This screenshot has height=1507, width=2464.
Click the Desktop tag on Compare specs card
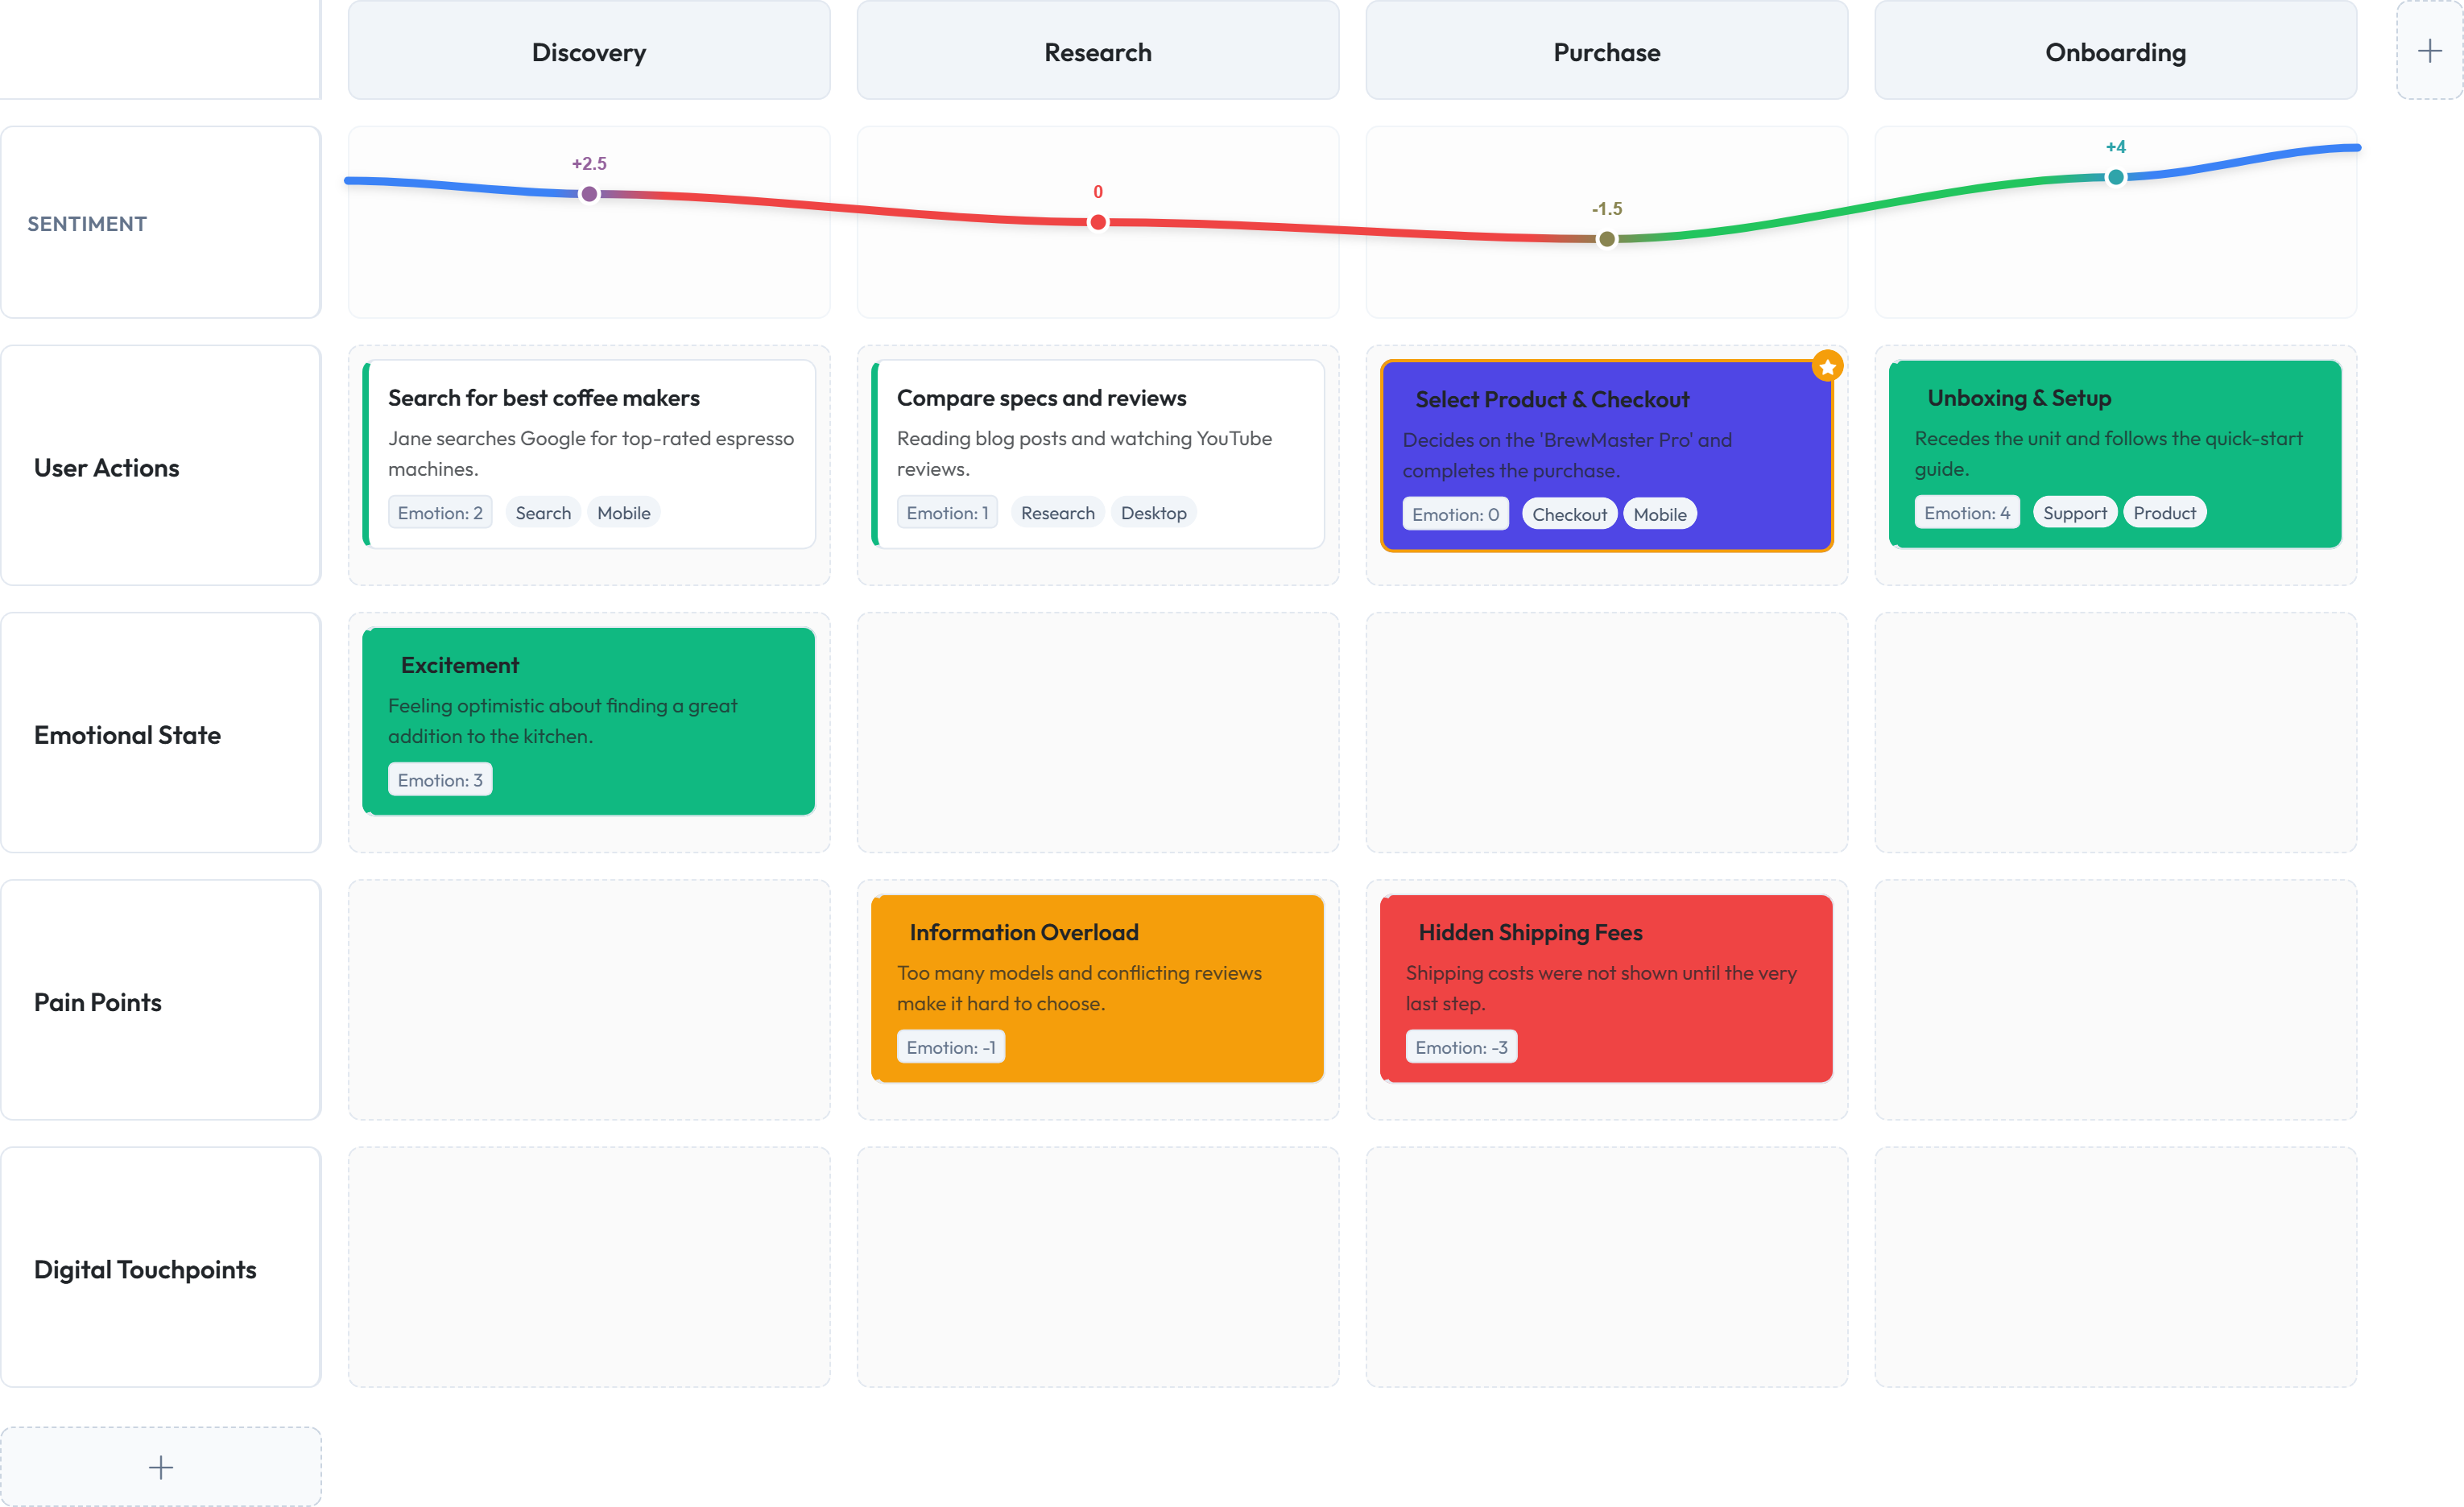[x=1153, y=513]
